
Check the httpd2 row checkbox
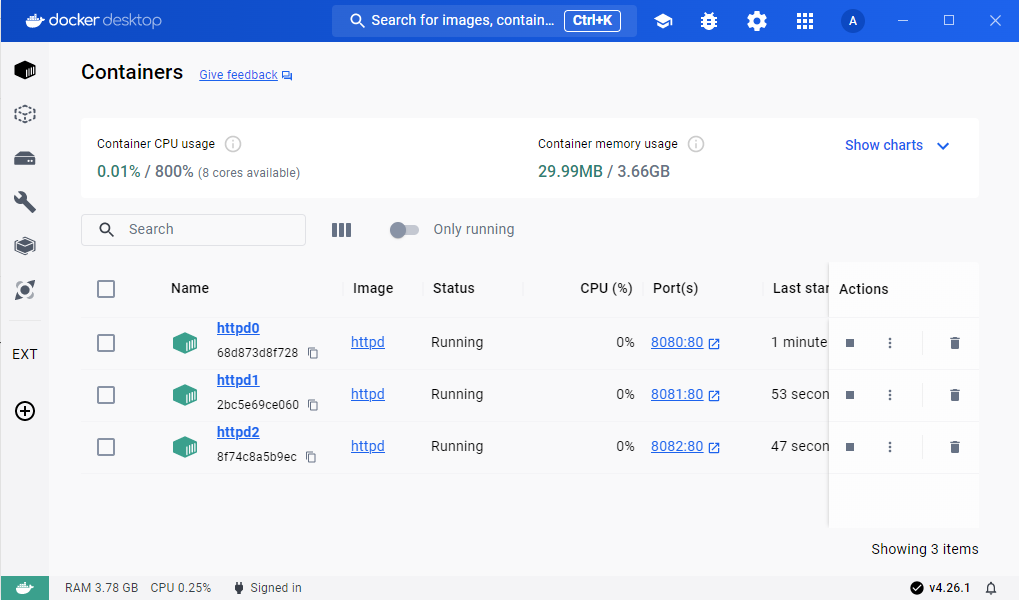coord(106,447)
